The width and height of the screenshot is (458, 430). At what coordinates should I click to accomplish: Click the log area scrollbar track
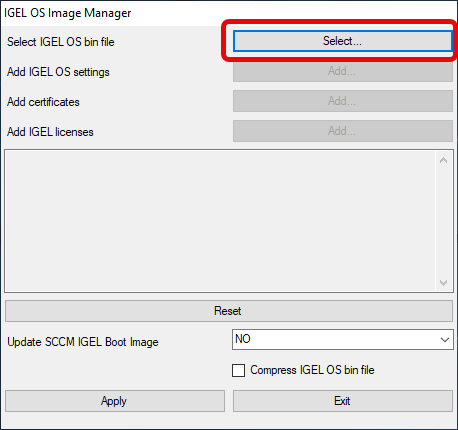pyautogui.click(x=443, y=221)
